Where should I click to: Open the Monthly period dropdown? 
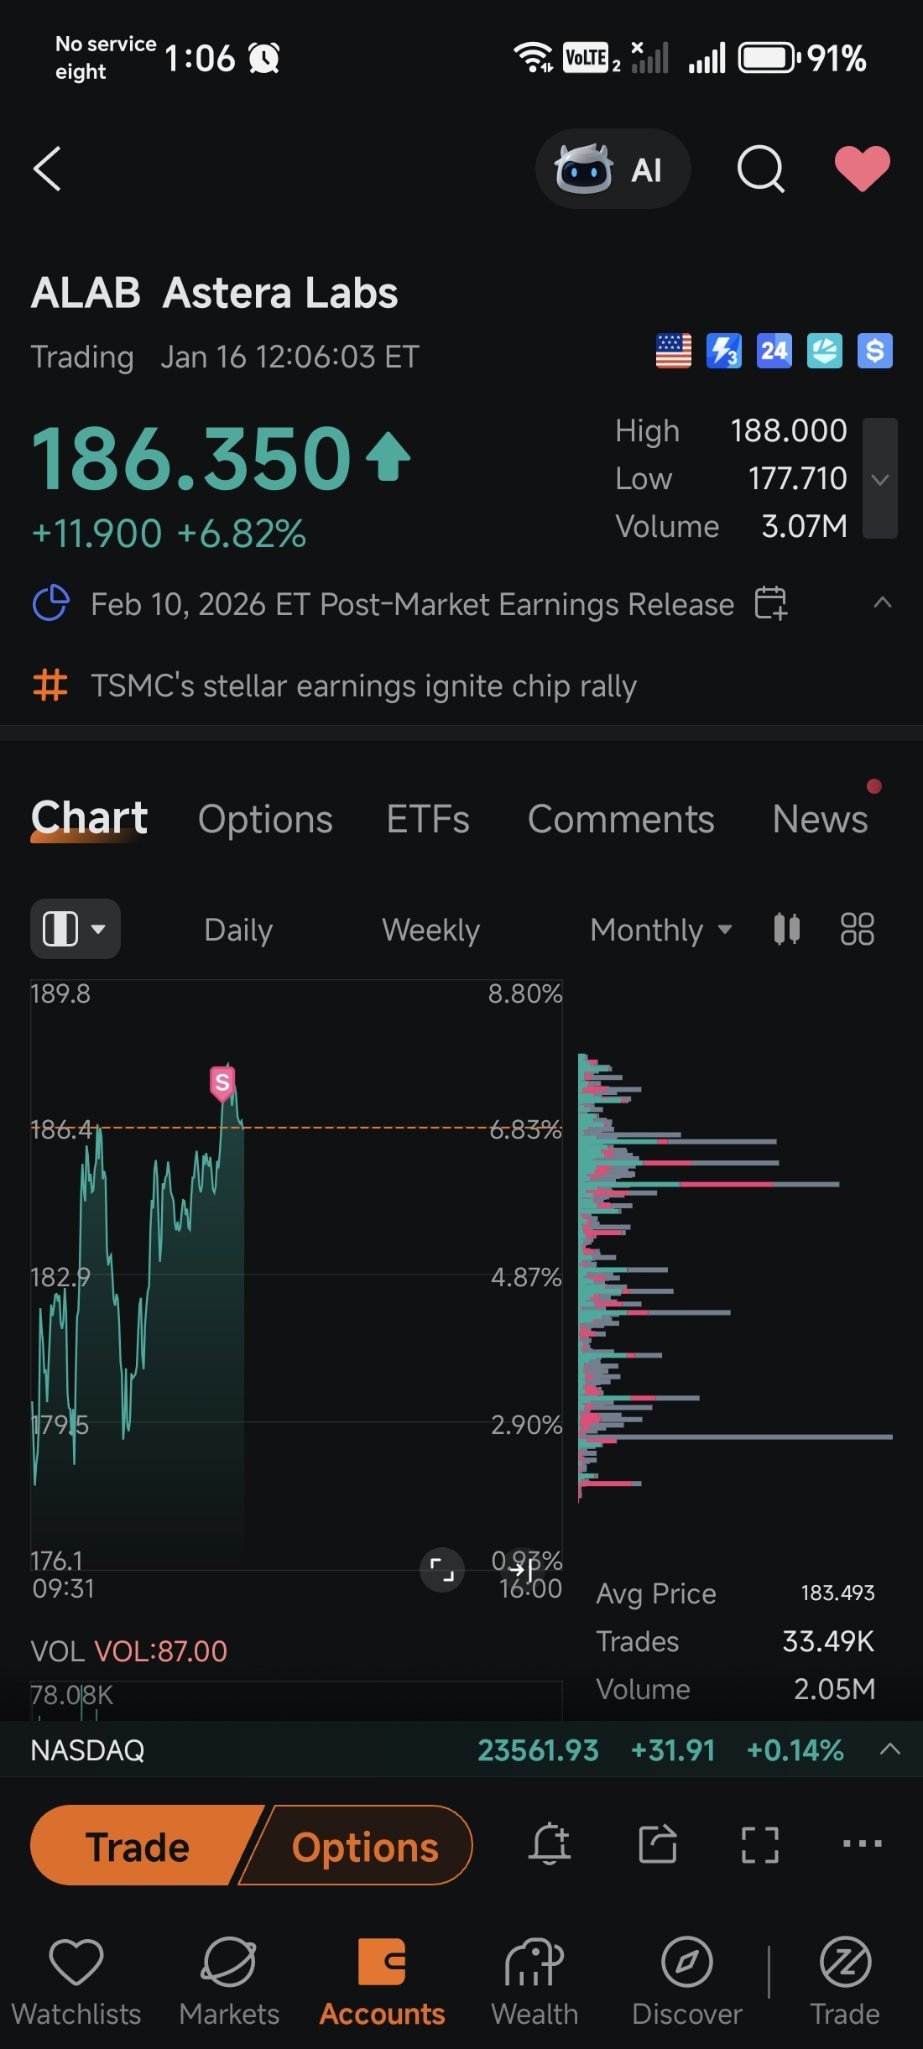click(661, 930)
